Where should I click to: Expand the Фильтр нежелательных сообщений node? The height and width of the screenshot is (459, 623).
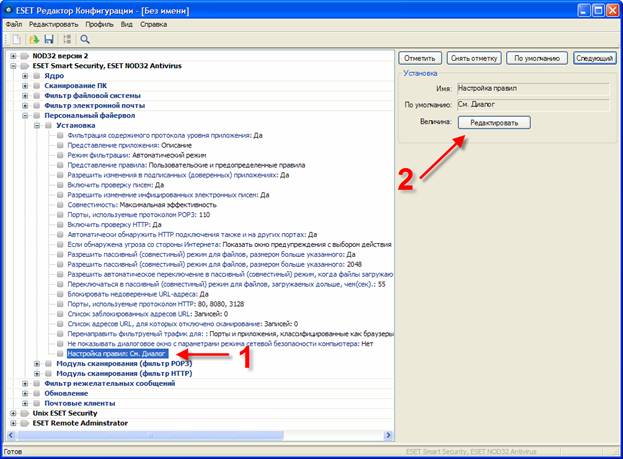coord(25,383)
